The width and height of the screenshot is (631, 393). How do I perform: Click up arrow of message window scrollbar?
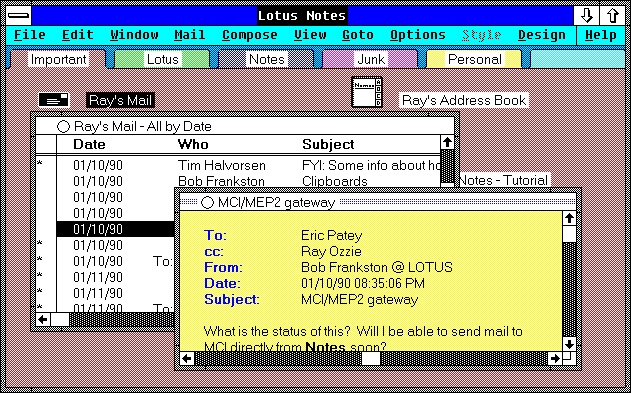pyautogui.click(x=569, y=218)
